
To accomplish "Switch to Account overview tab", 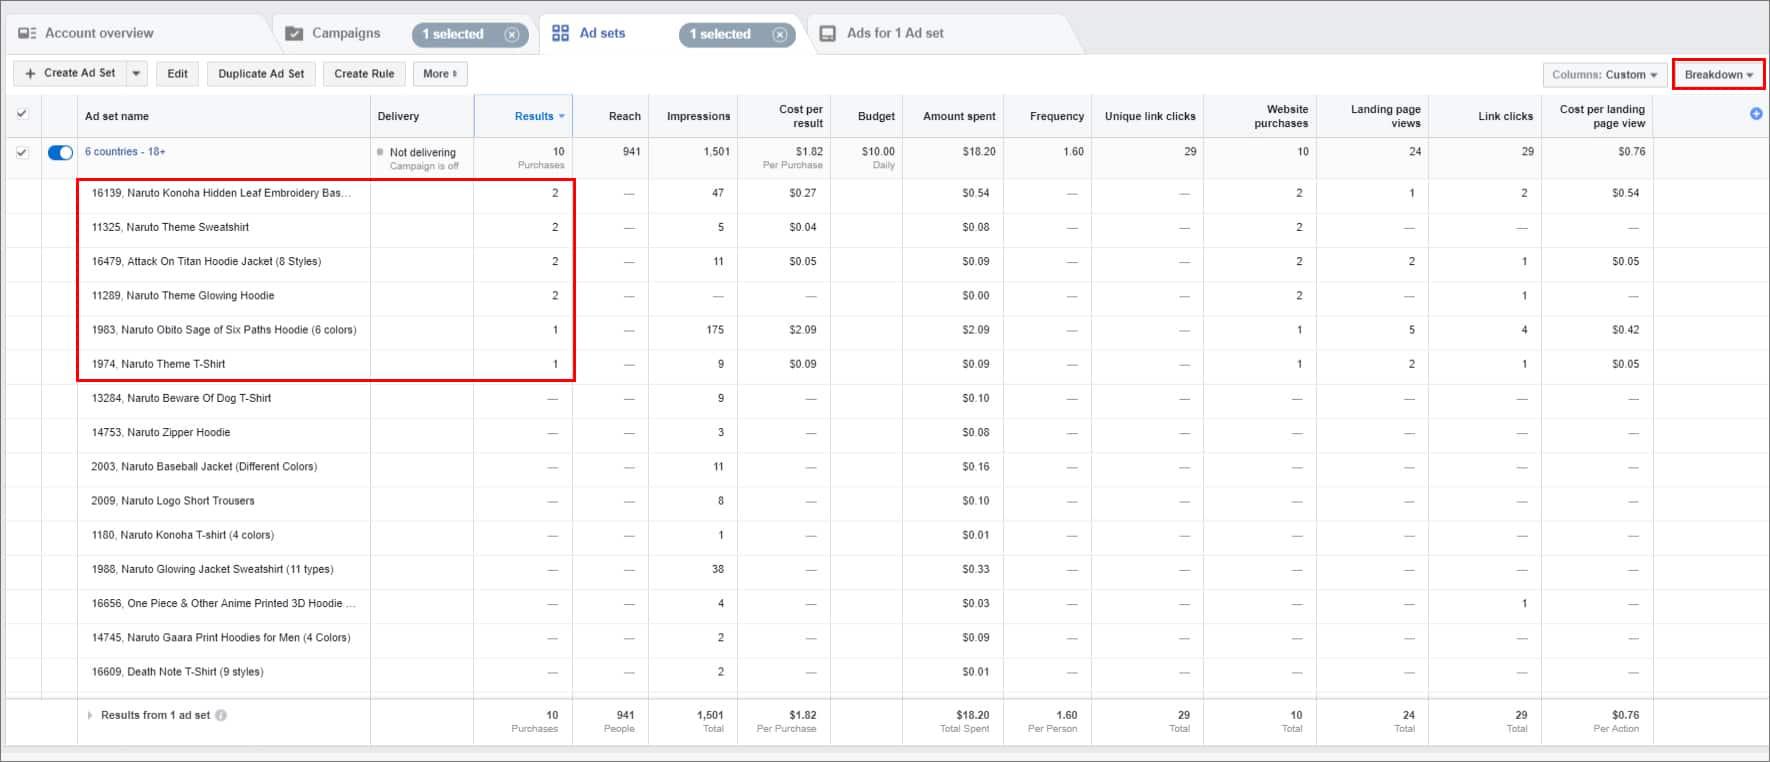I will point(99,33).
